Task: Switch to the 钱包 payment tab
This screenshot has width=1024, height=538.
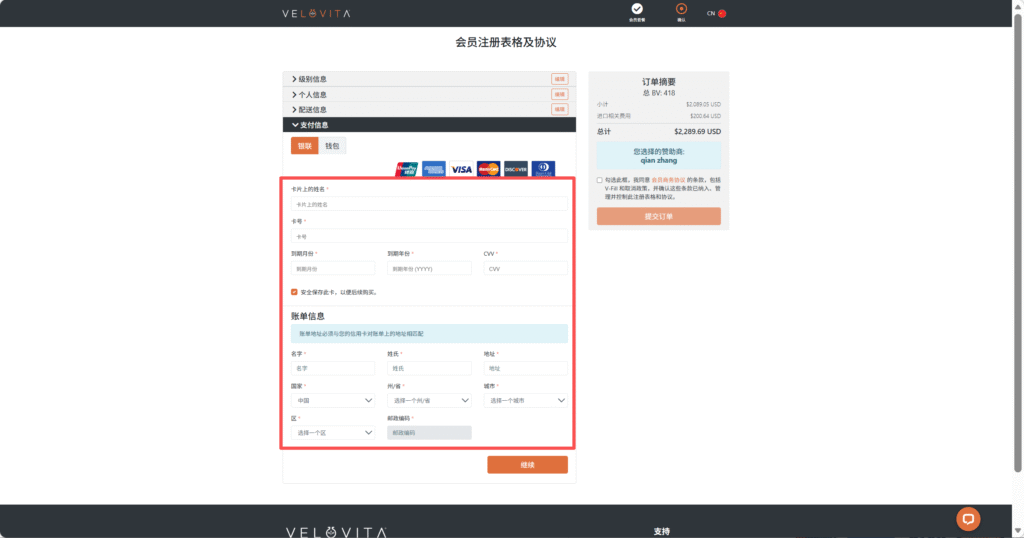Action: (331, 146)
